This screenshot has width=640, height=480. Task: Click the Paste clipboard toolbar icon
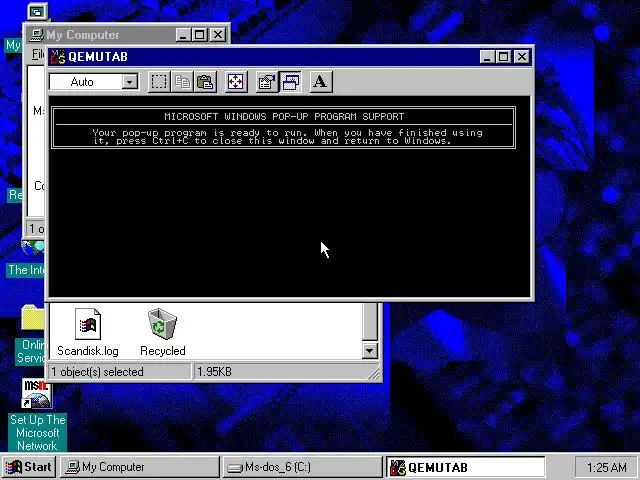[x=205, y=82]
